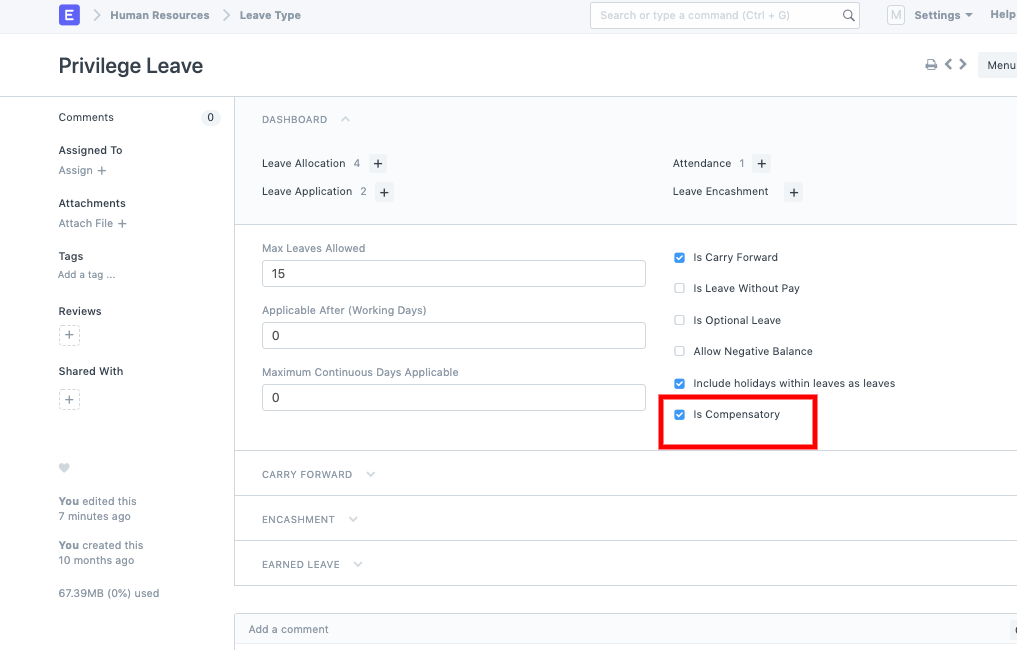
Task: Uncheck the Is Compensatory checkbox
Action: pos(680,415)
